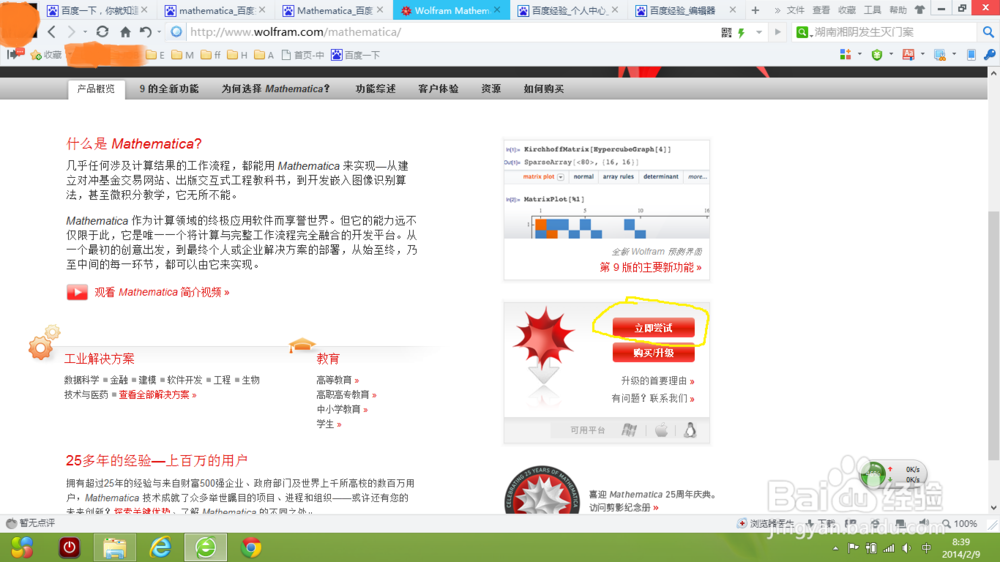
Task: Expand the undo closed tabs dropdown
Action: [159, 32]
